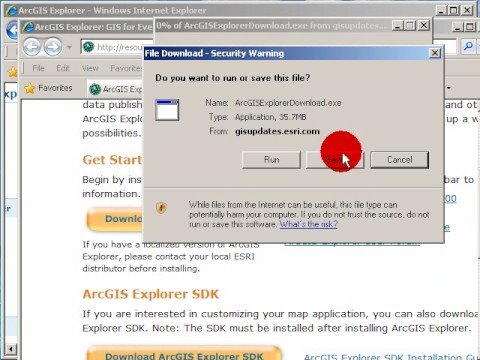Click the browser Forward arrow button

(x=53, y=47)
